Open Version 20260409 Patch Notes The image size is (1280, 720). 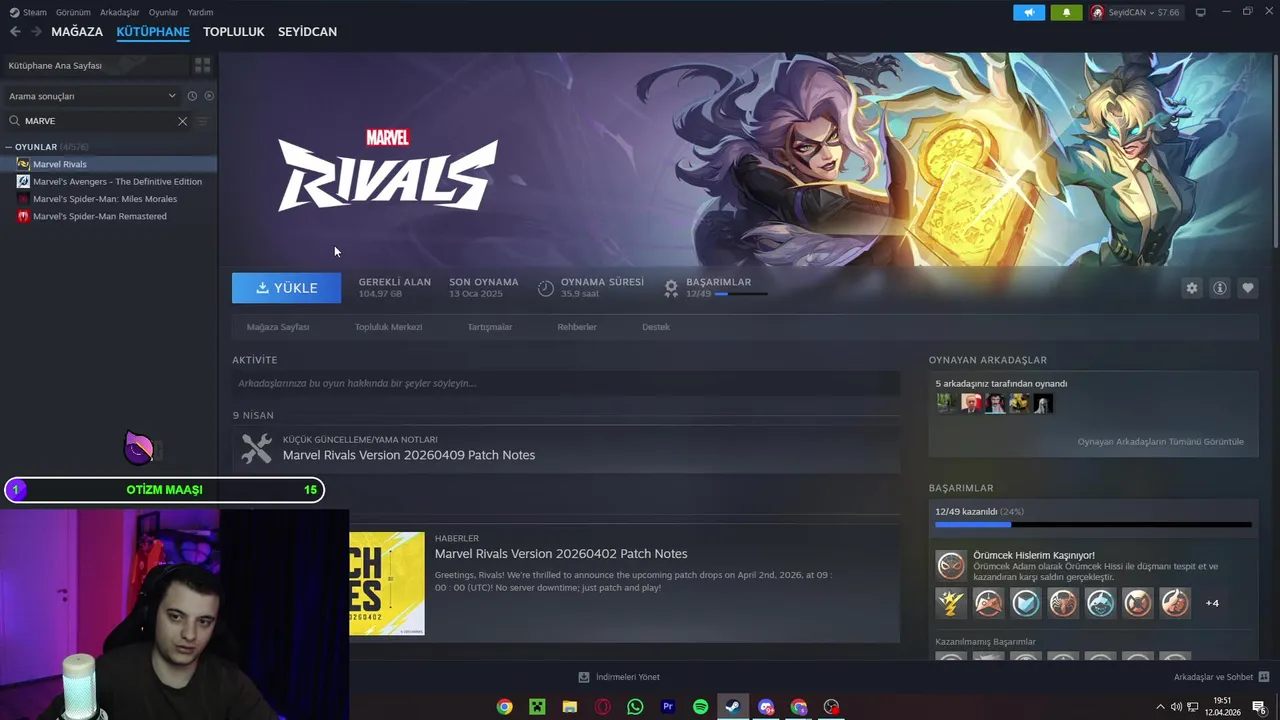[409, 455]
